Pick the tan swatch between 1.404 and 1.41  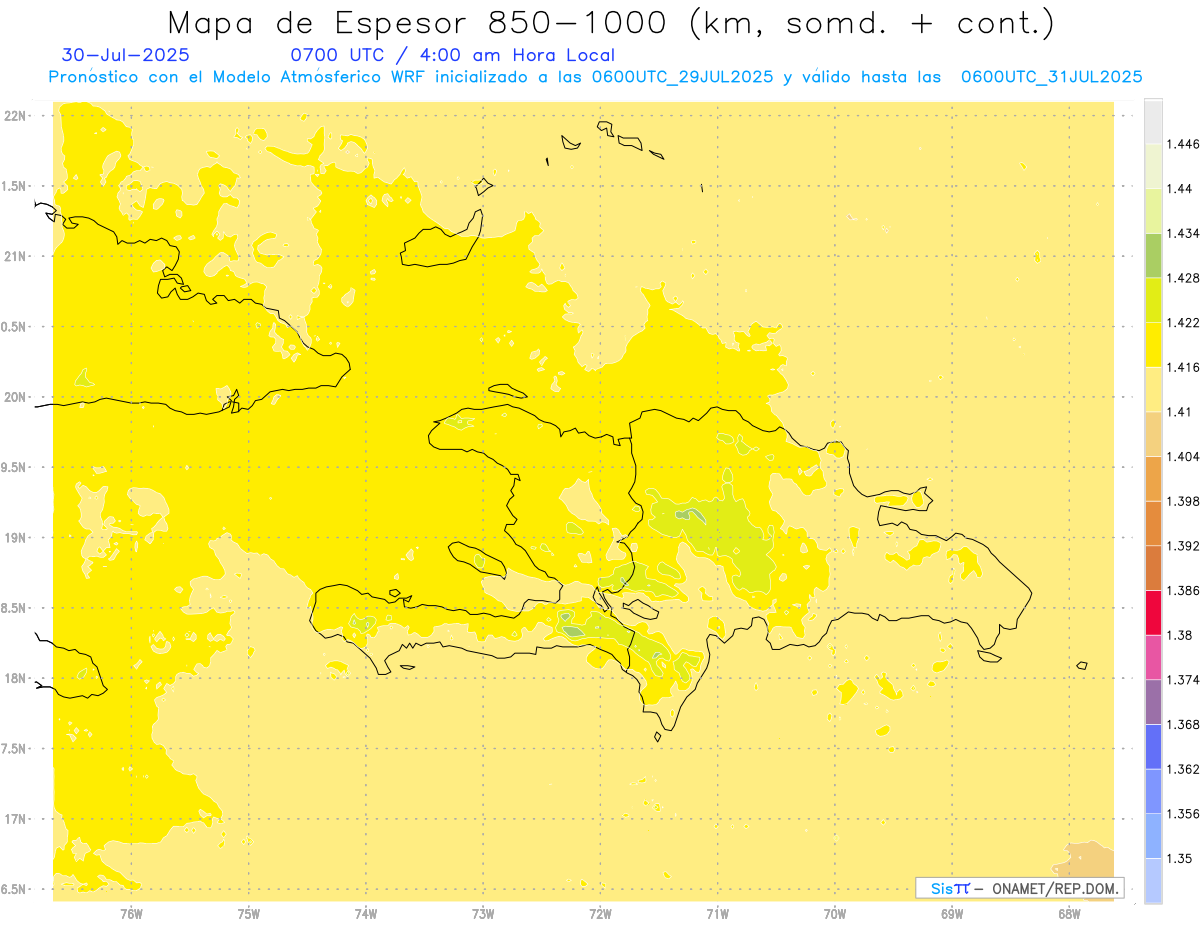[x=1153, y=434]
